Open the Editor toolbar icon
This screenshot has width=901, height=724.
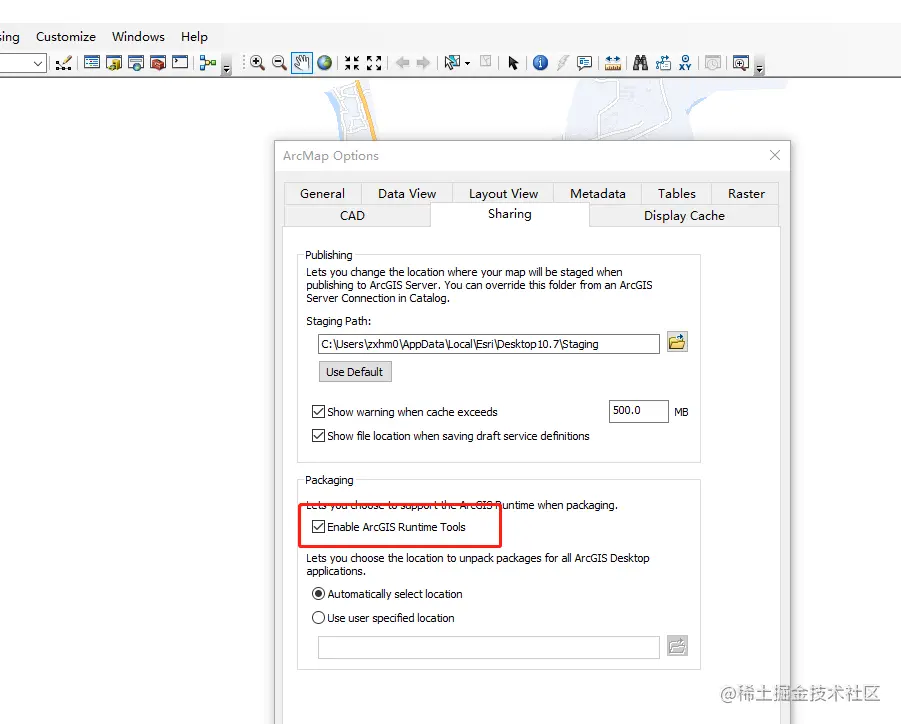point(63,63)
